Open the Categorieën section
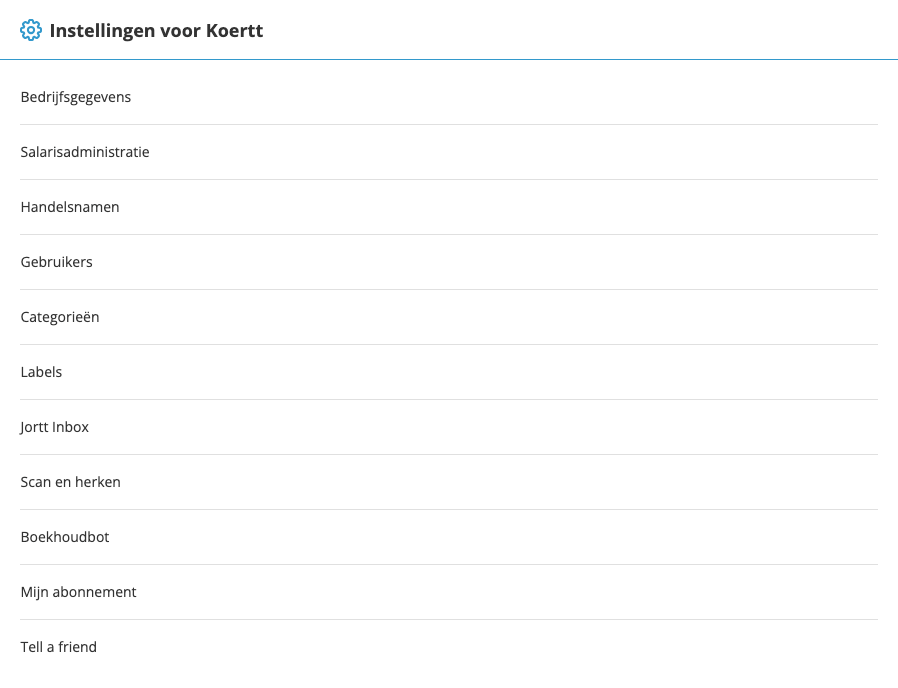Viewport: 898px width, 688px height. [60, 317]
